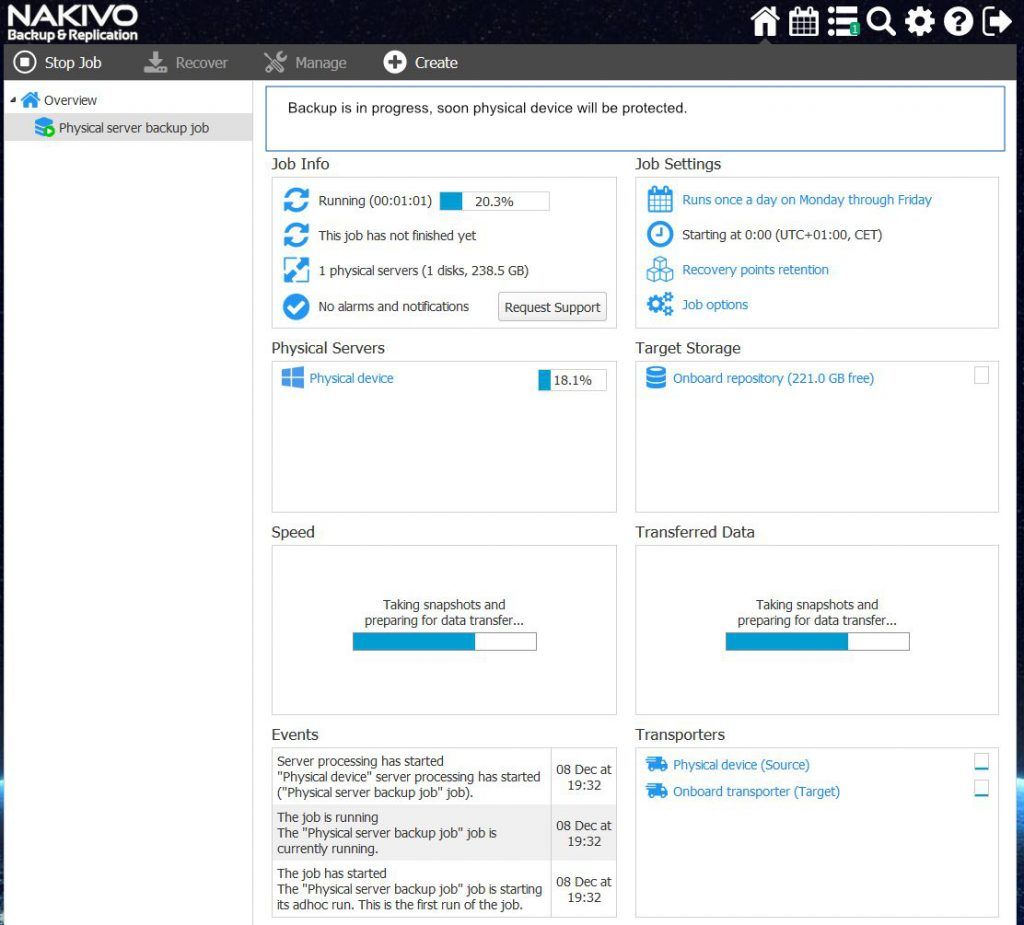Click 'No alarms and notifications' text

(393, 306)
